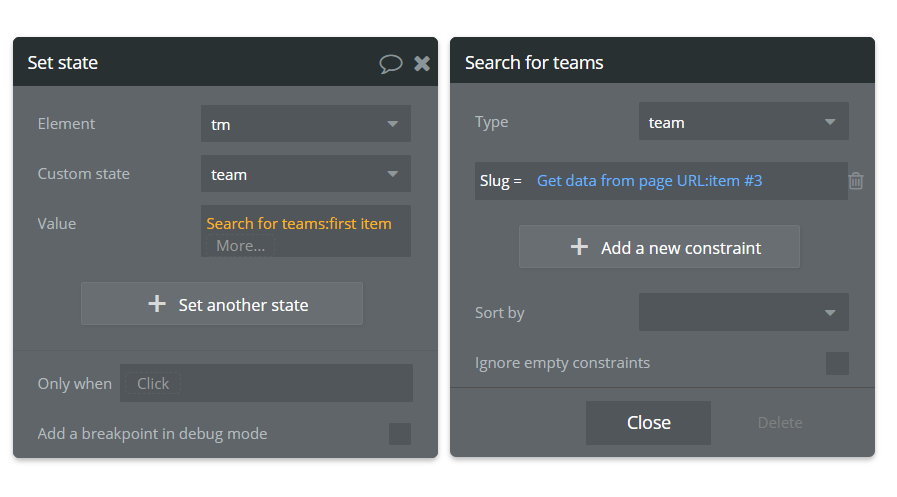Screen dimensions: 897x497
Task: Open the Custom state dropdown showing team
Action: point(305,174)
